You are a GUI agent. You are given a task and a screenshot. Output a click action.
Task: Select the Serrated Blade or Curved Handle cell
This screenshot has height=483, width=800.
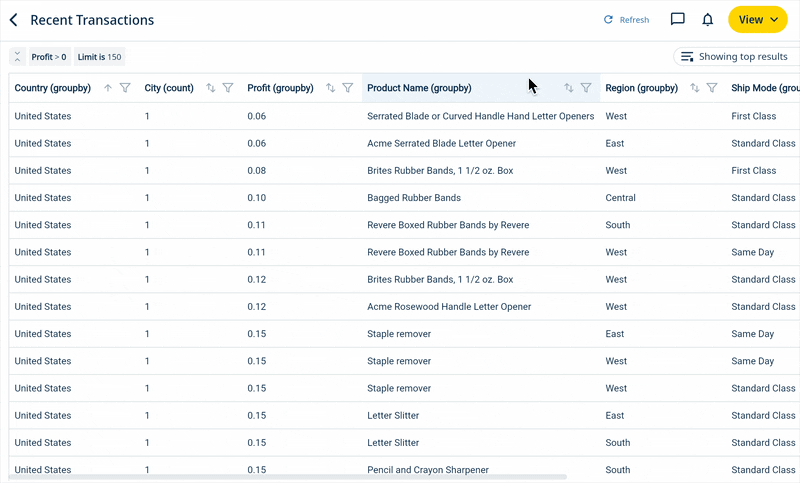pos(481,116)
